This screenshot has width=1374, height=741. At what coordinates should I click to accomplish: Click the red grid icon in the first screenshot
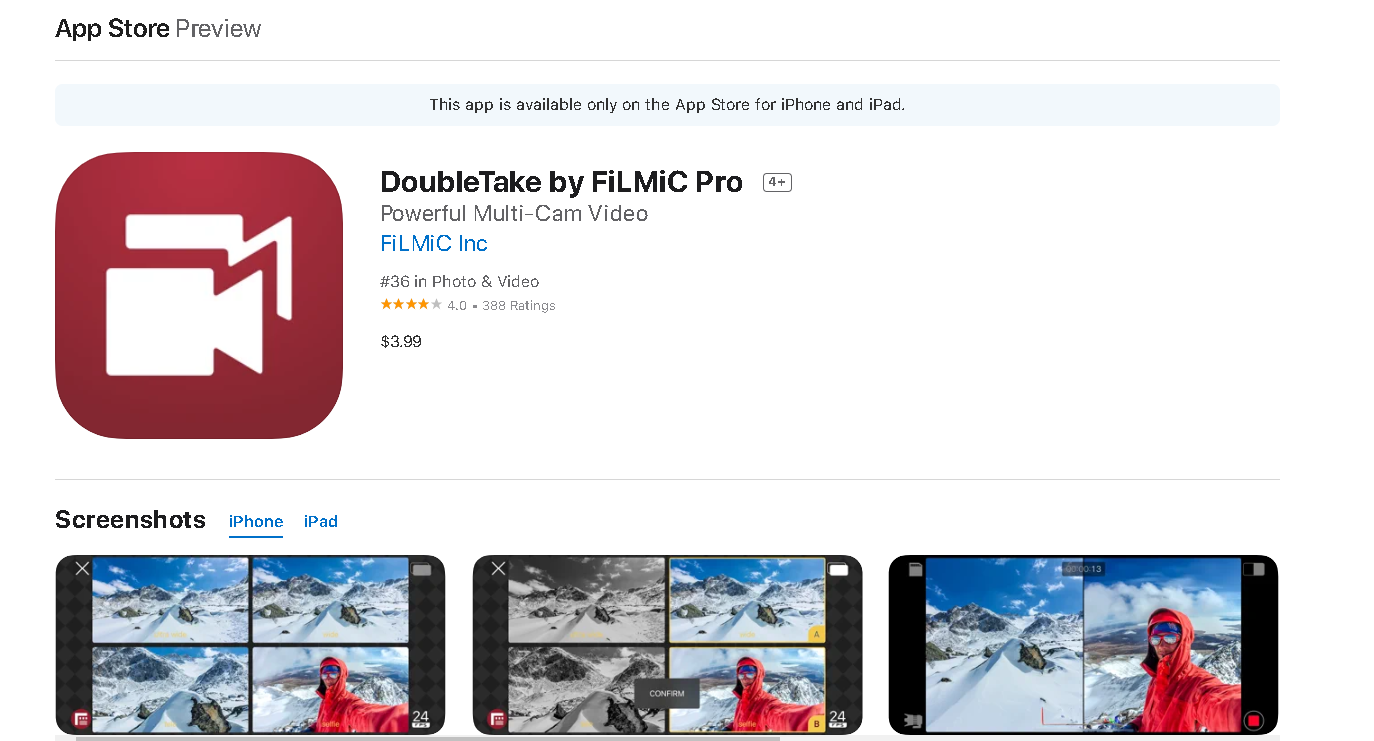click(79, 719)
